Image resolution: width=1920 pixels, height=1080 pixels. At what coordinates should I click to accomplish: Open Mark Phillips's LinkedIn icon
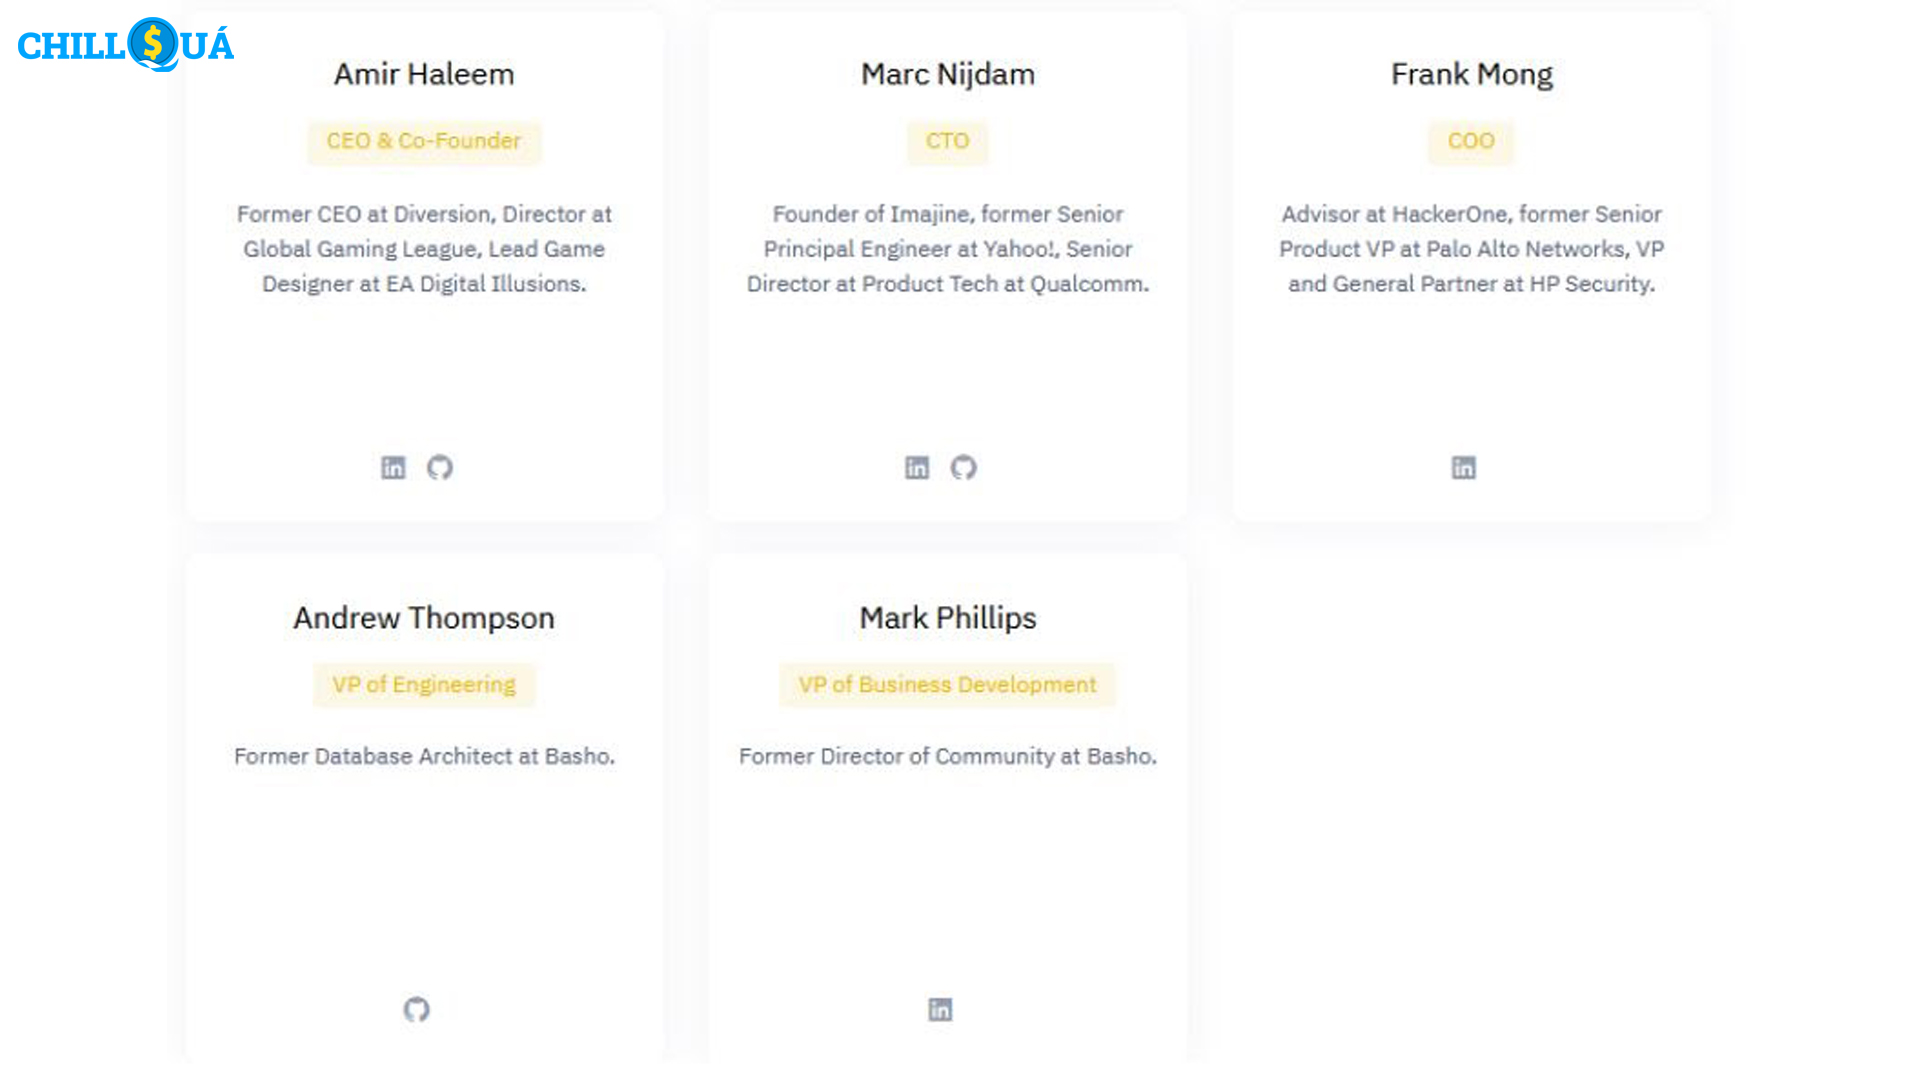point(940,1010)
